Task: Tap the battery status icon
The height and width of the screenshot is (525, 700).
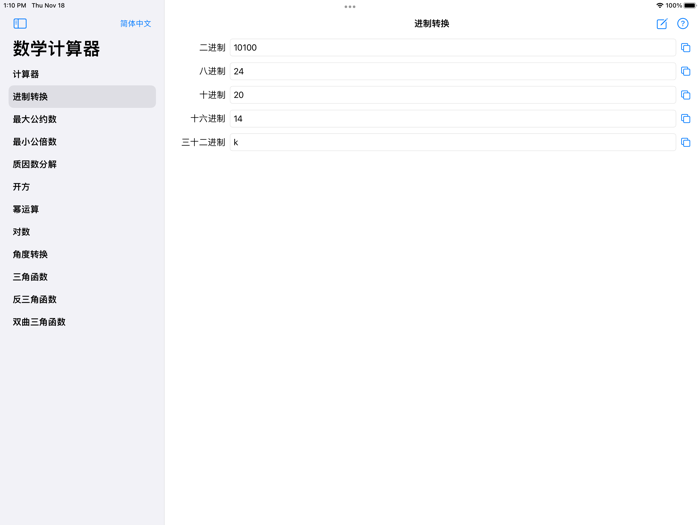Action: click(690, 5)
